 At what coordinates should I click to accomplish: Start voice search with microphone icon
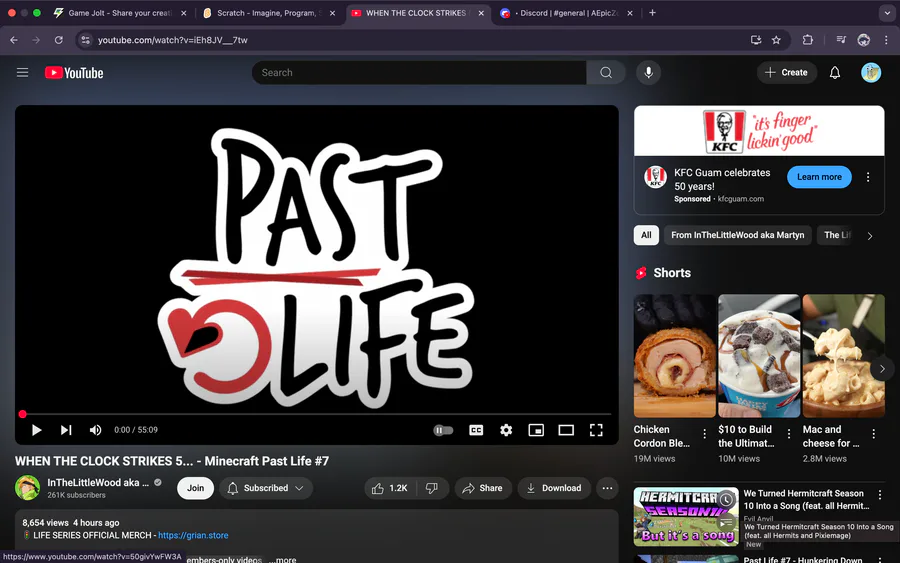(648, 72)
